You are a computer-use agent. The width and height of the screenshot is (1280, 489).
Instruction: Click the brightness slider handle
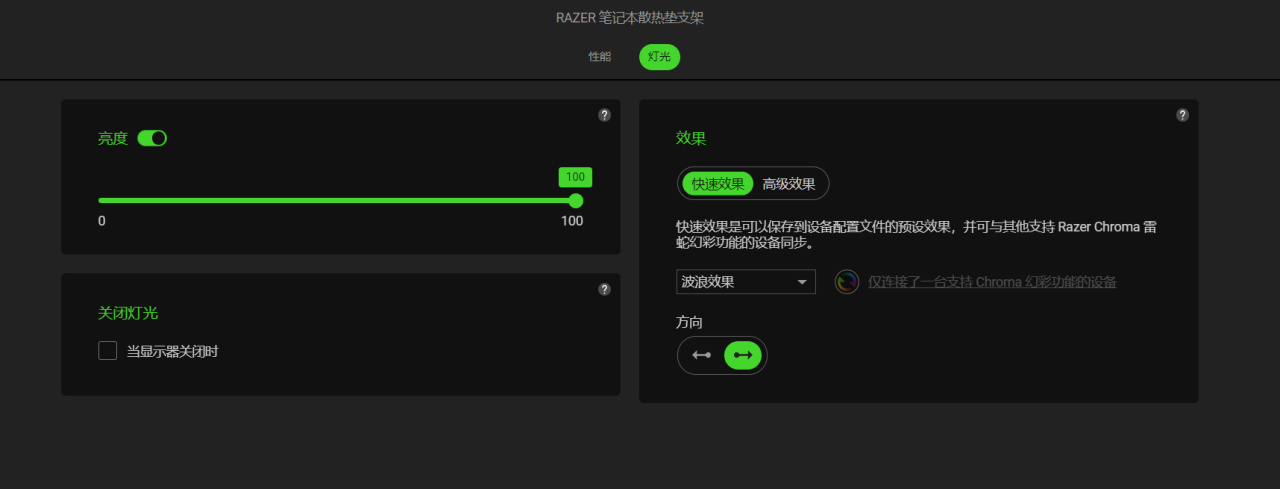tap(575, 200)
